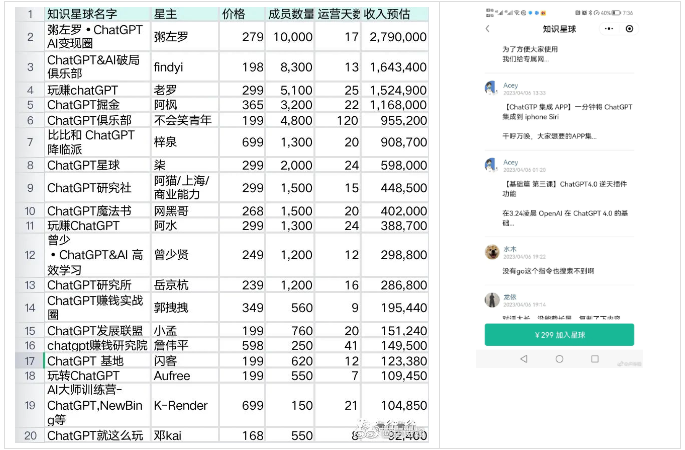The width and height of the screenshot is (685, 450).
Task: Click the 老罗 owner cell
Action: [x=185, y=90]
